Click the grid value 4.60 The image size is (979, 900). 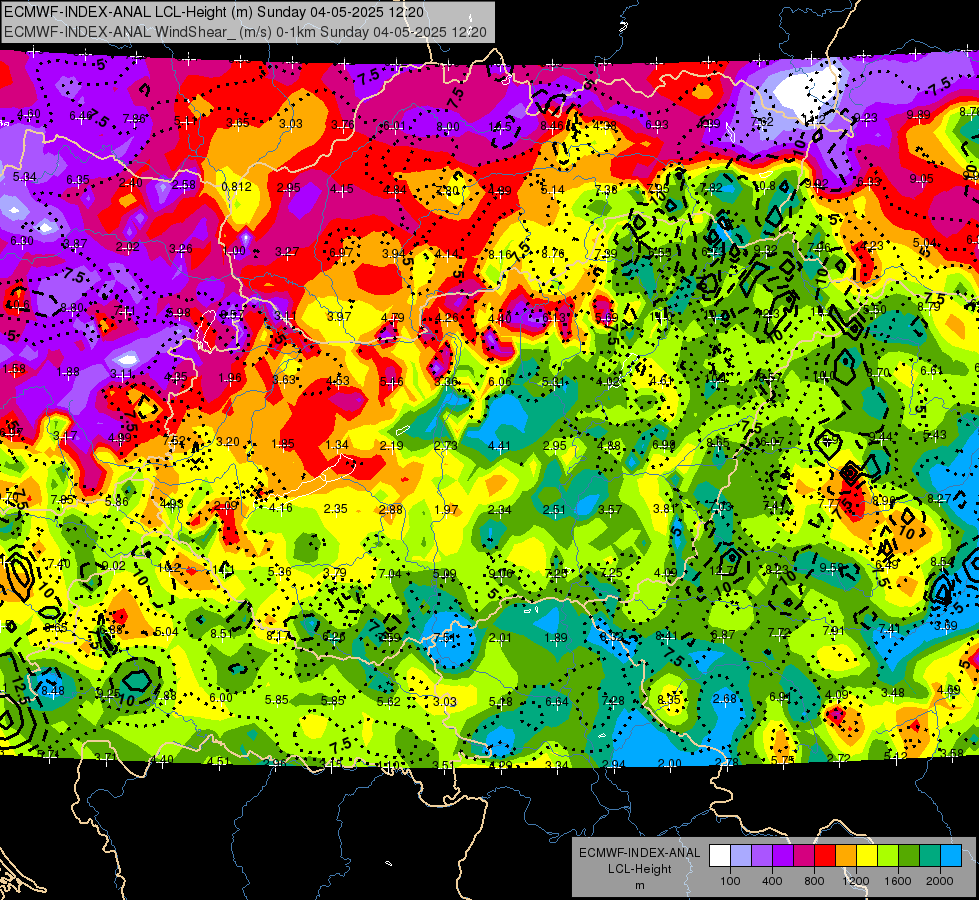tap(29, 114)
